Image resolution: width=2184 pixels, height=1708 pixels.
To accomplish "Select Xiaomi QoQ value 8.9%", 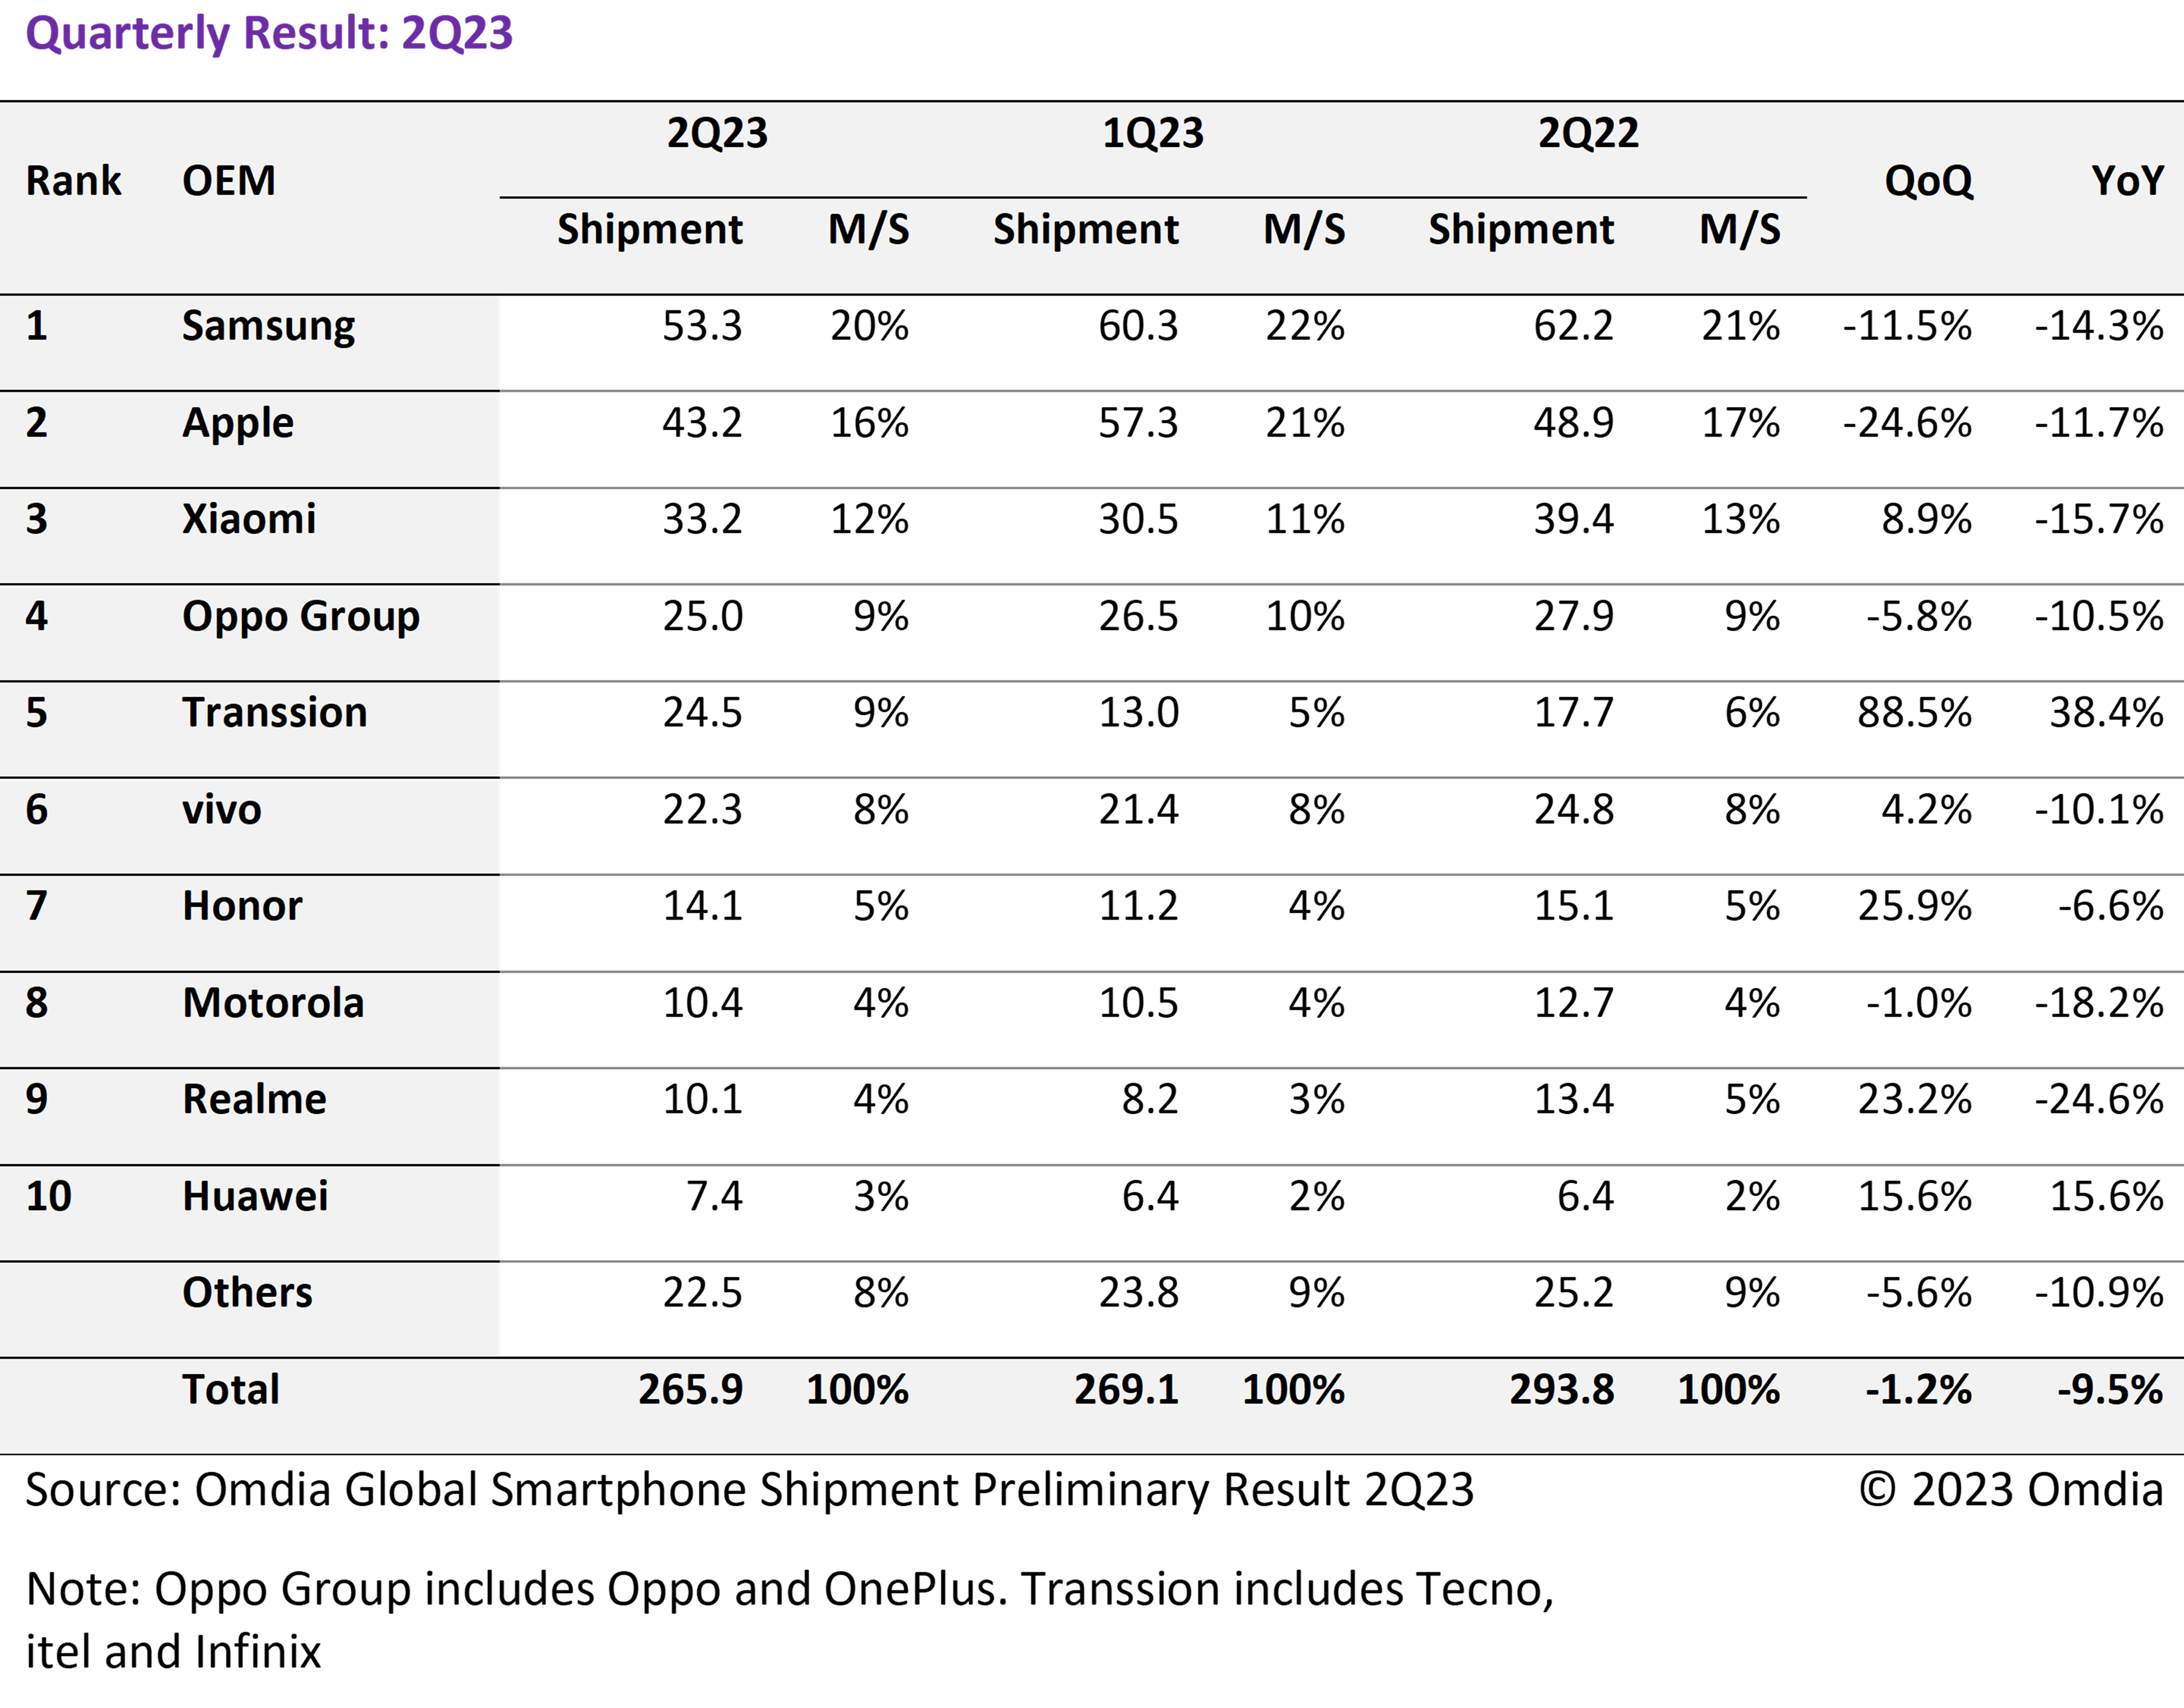I will click(1926, 519).
